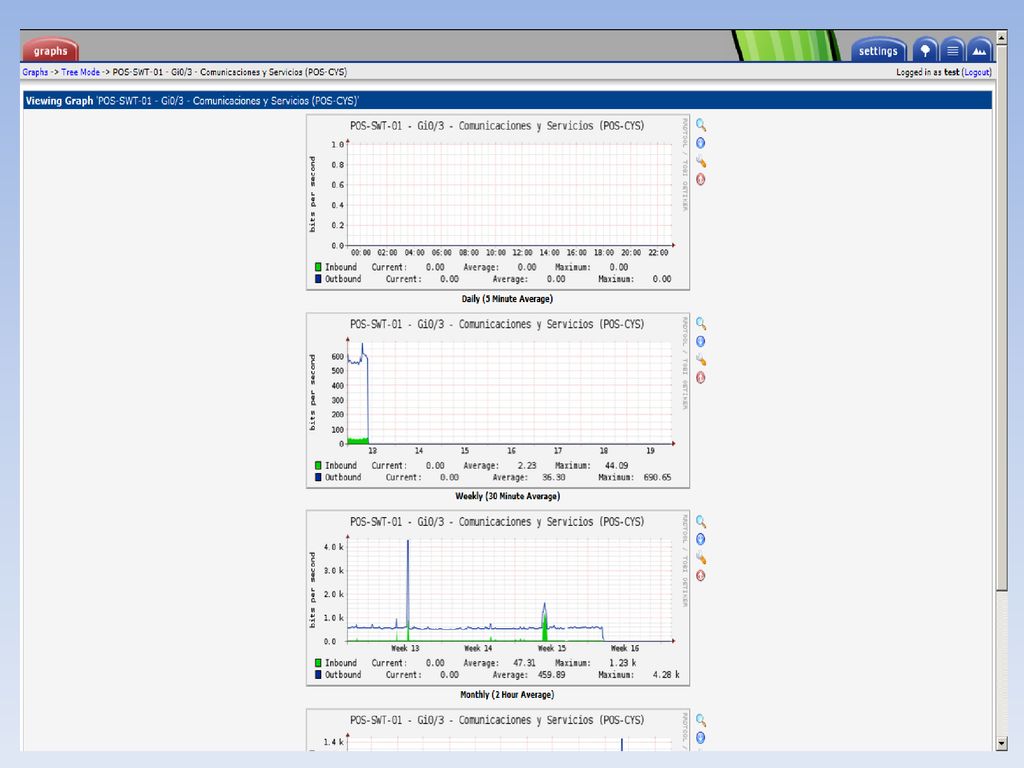
Task: Open the Weekly traffic graph image
Action: pos(498,400)
